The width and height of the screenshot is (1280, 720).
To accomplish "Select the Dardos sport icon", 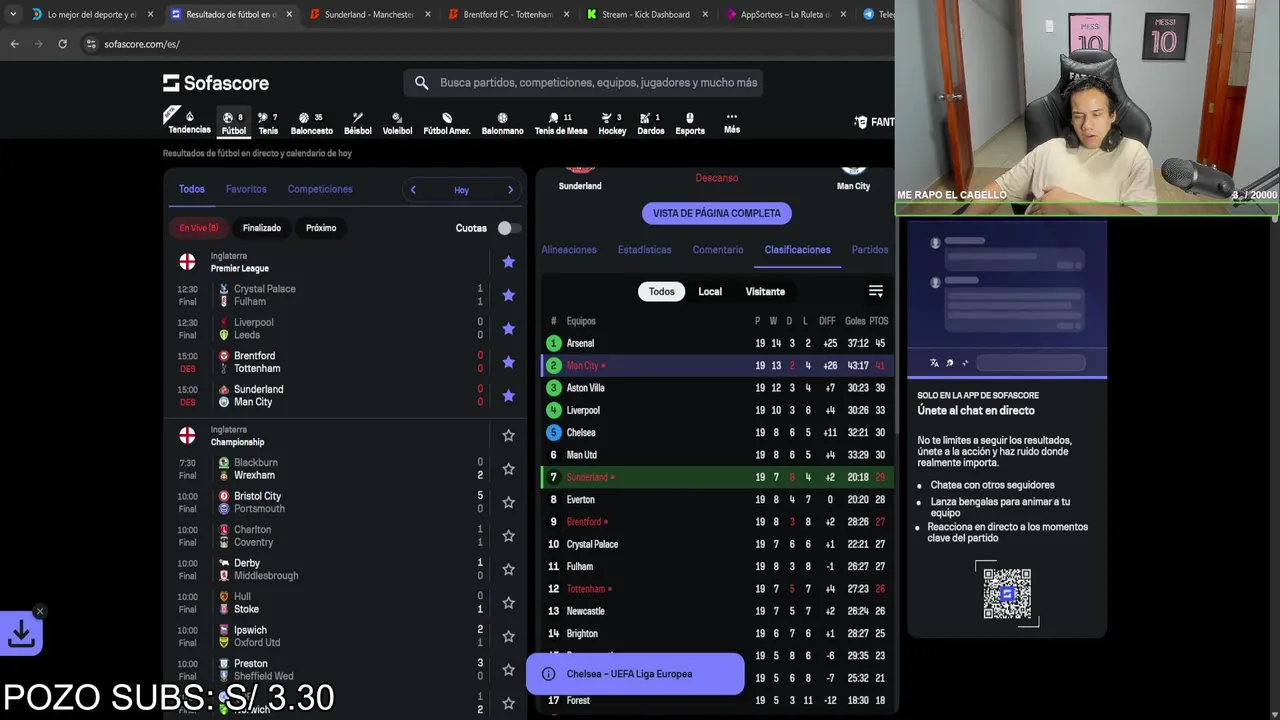I will [x=650, y=123].
